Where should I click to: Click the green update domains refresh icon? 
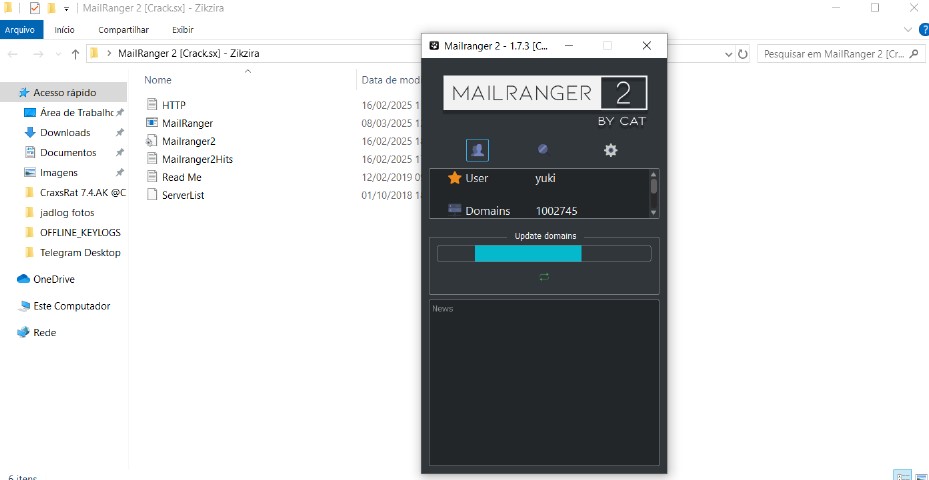pyautogui.click(x=544, y=277)
